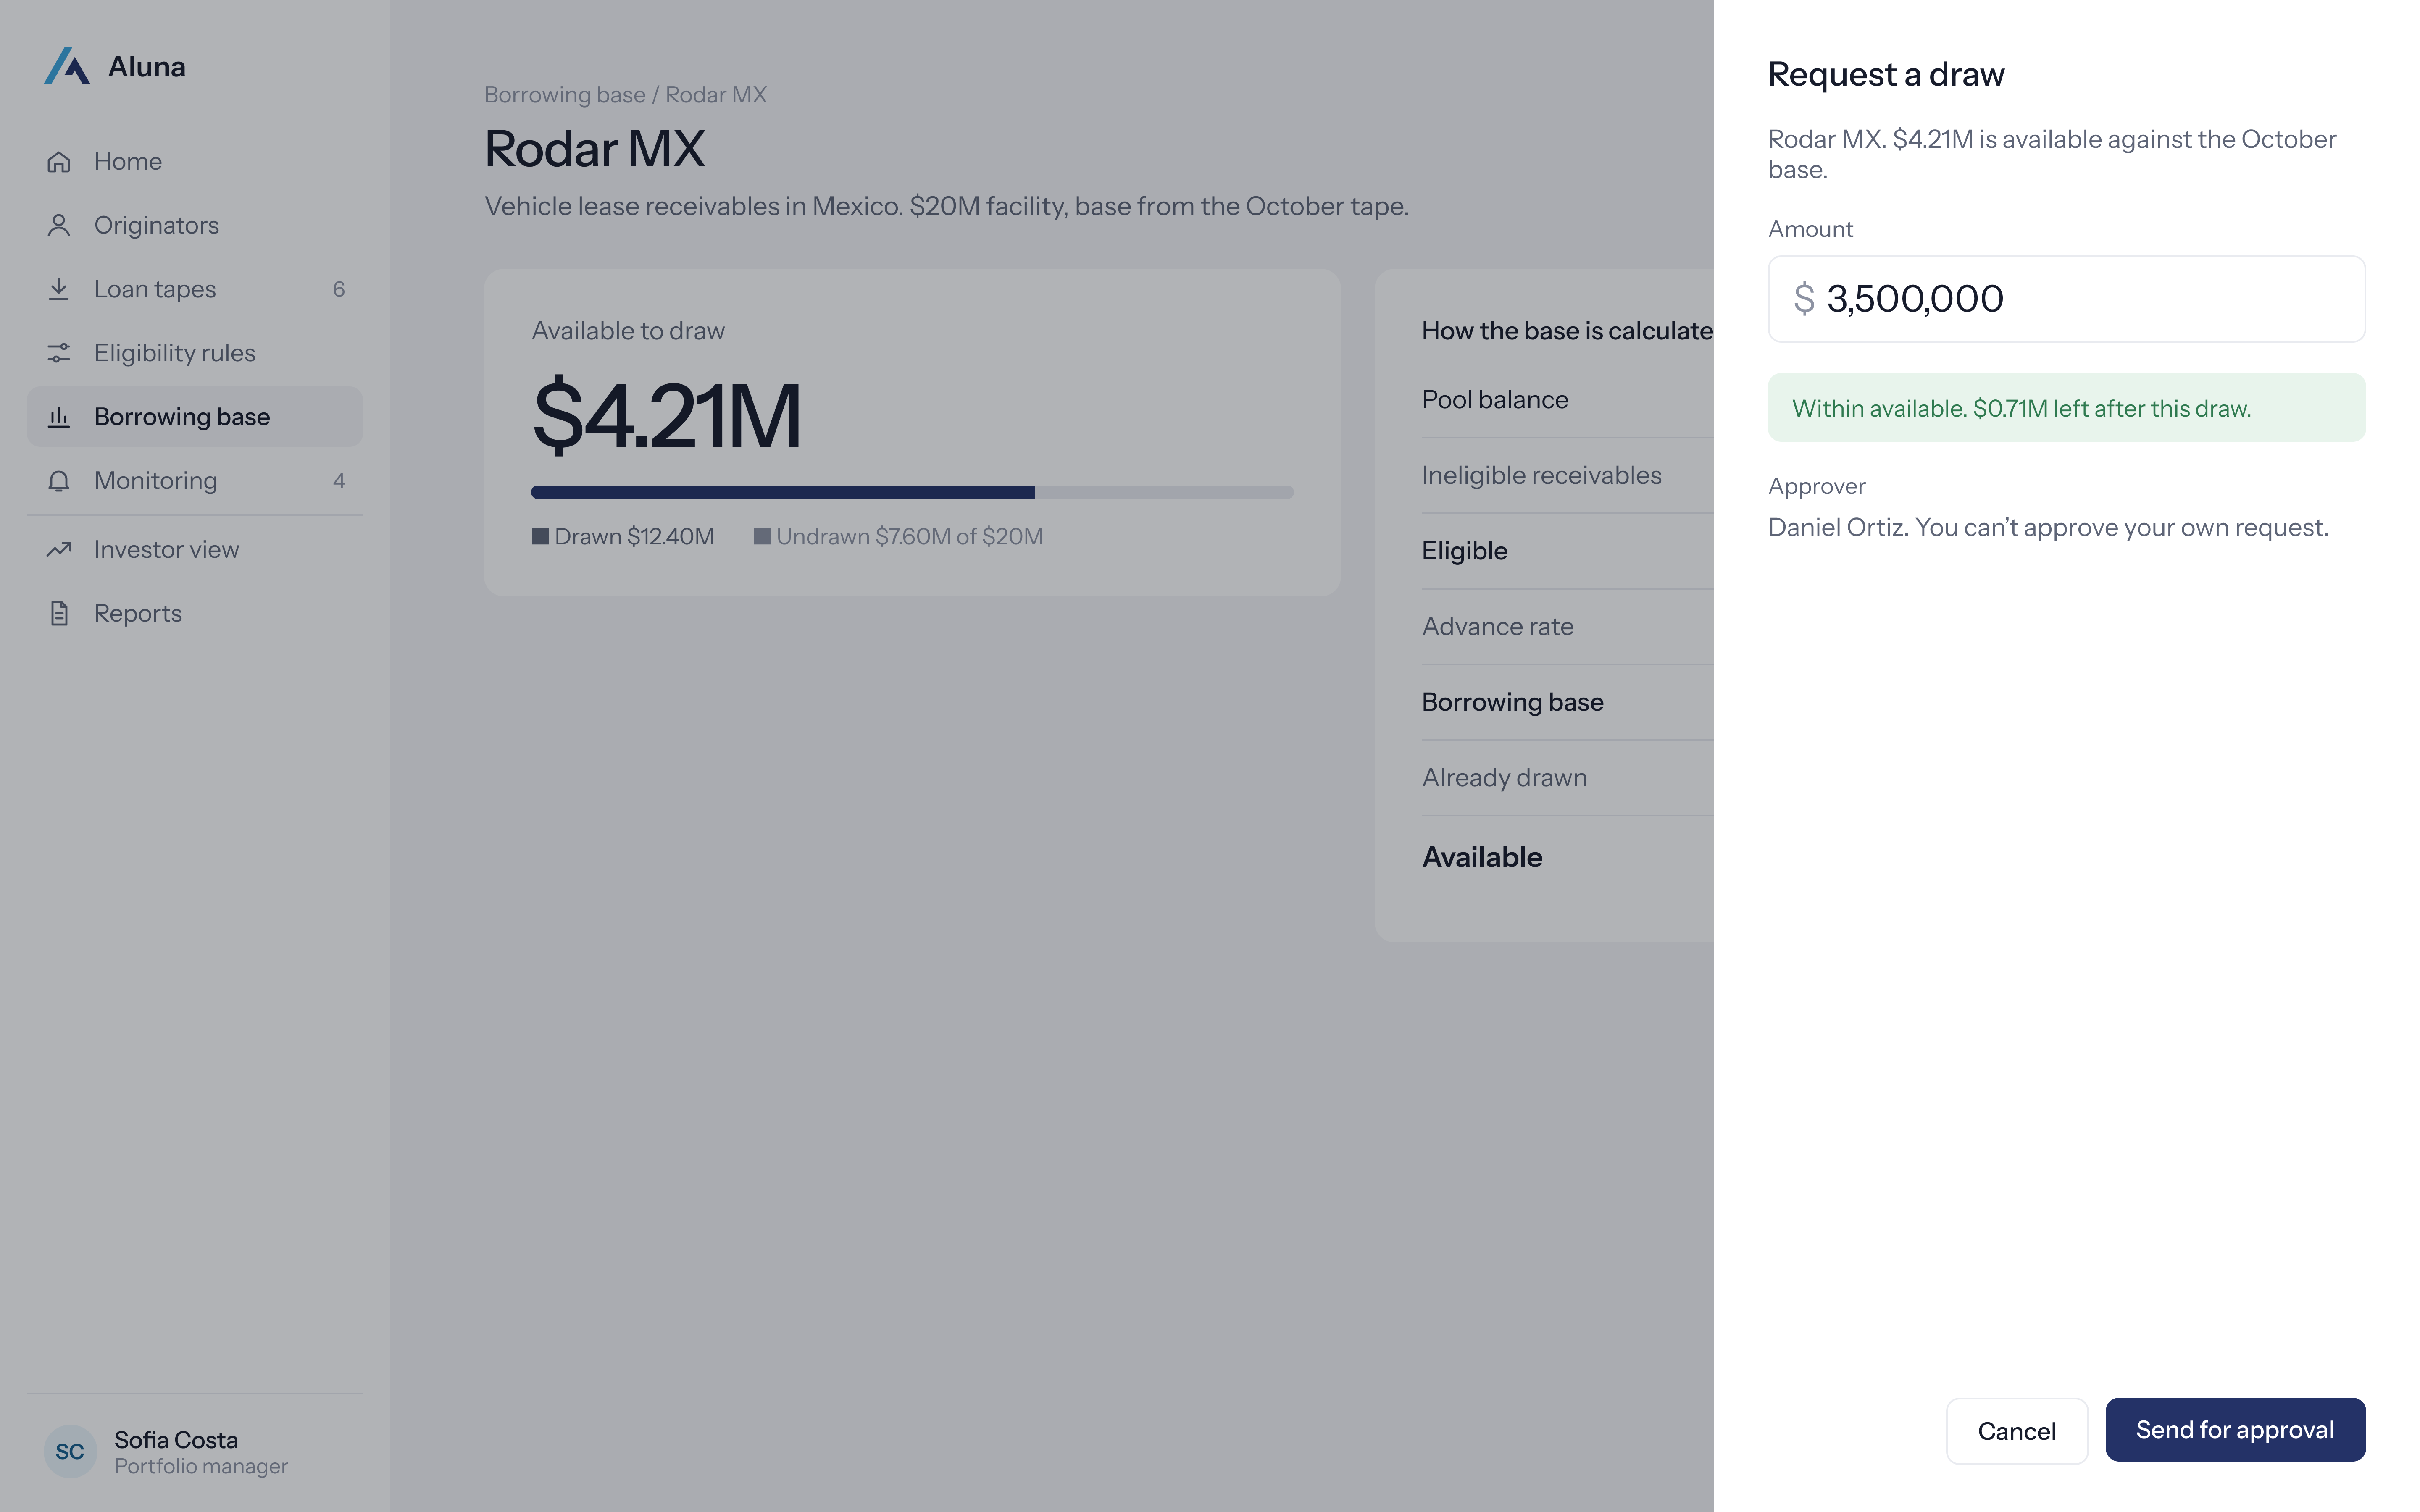
Task: Click the Eligibility rules sliders icon
Action: [59, 353]
